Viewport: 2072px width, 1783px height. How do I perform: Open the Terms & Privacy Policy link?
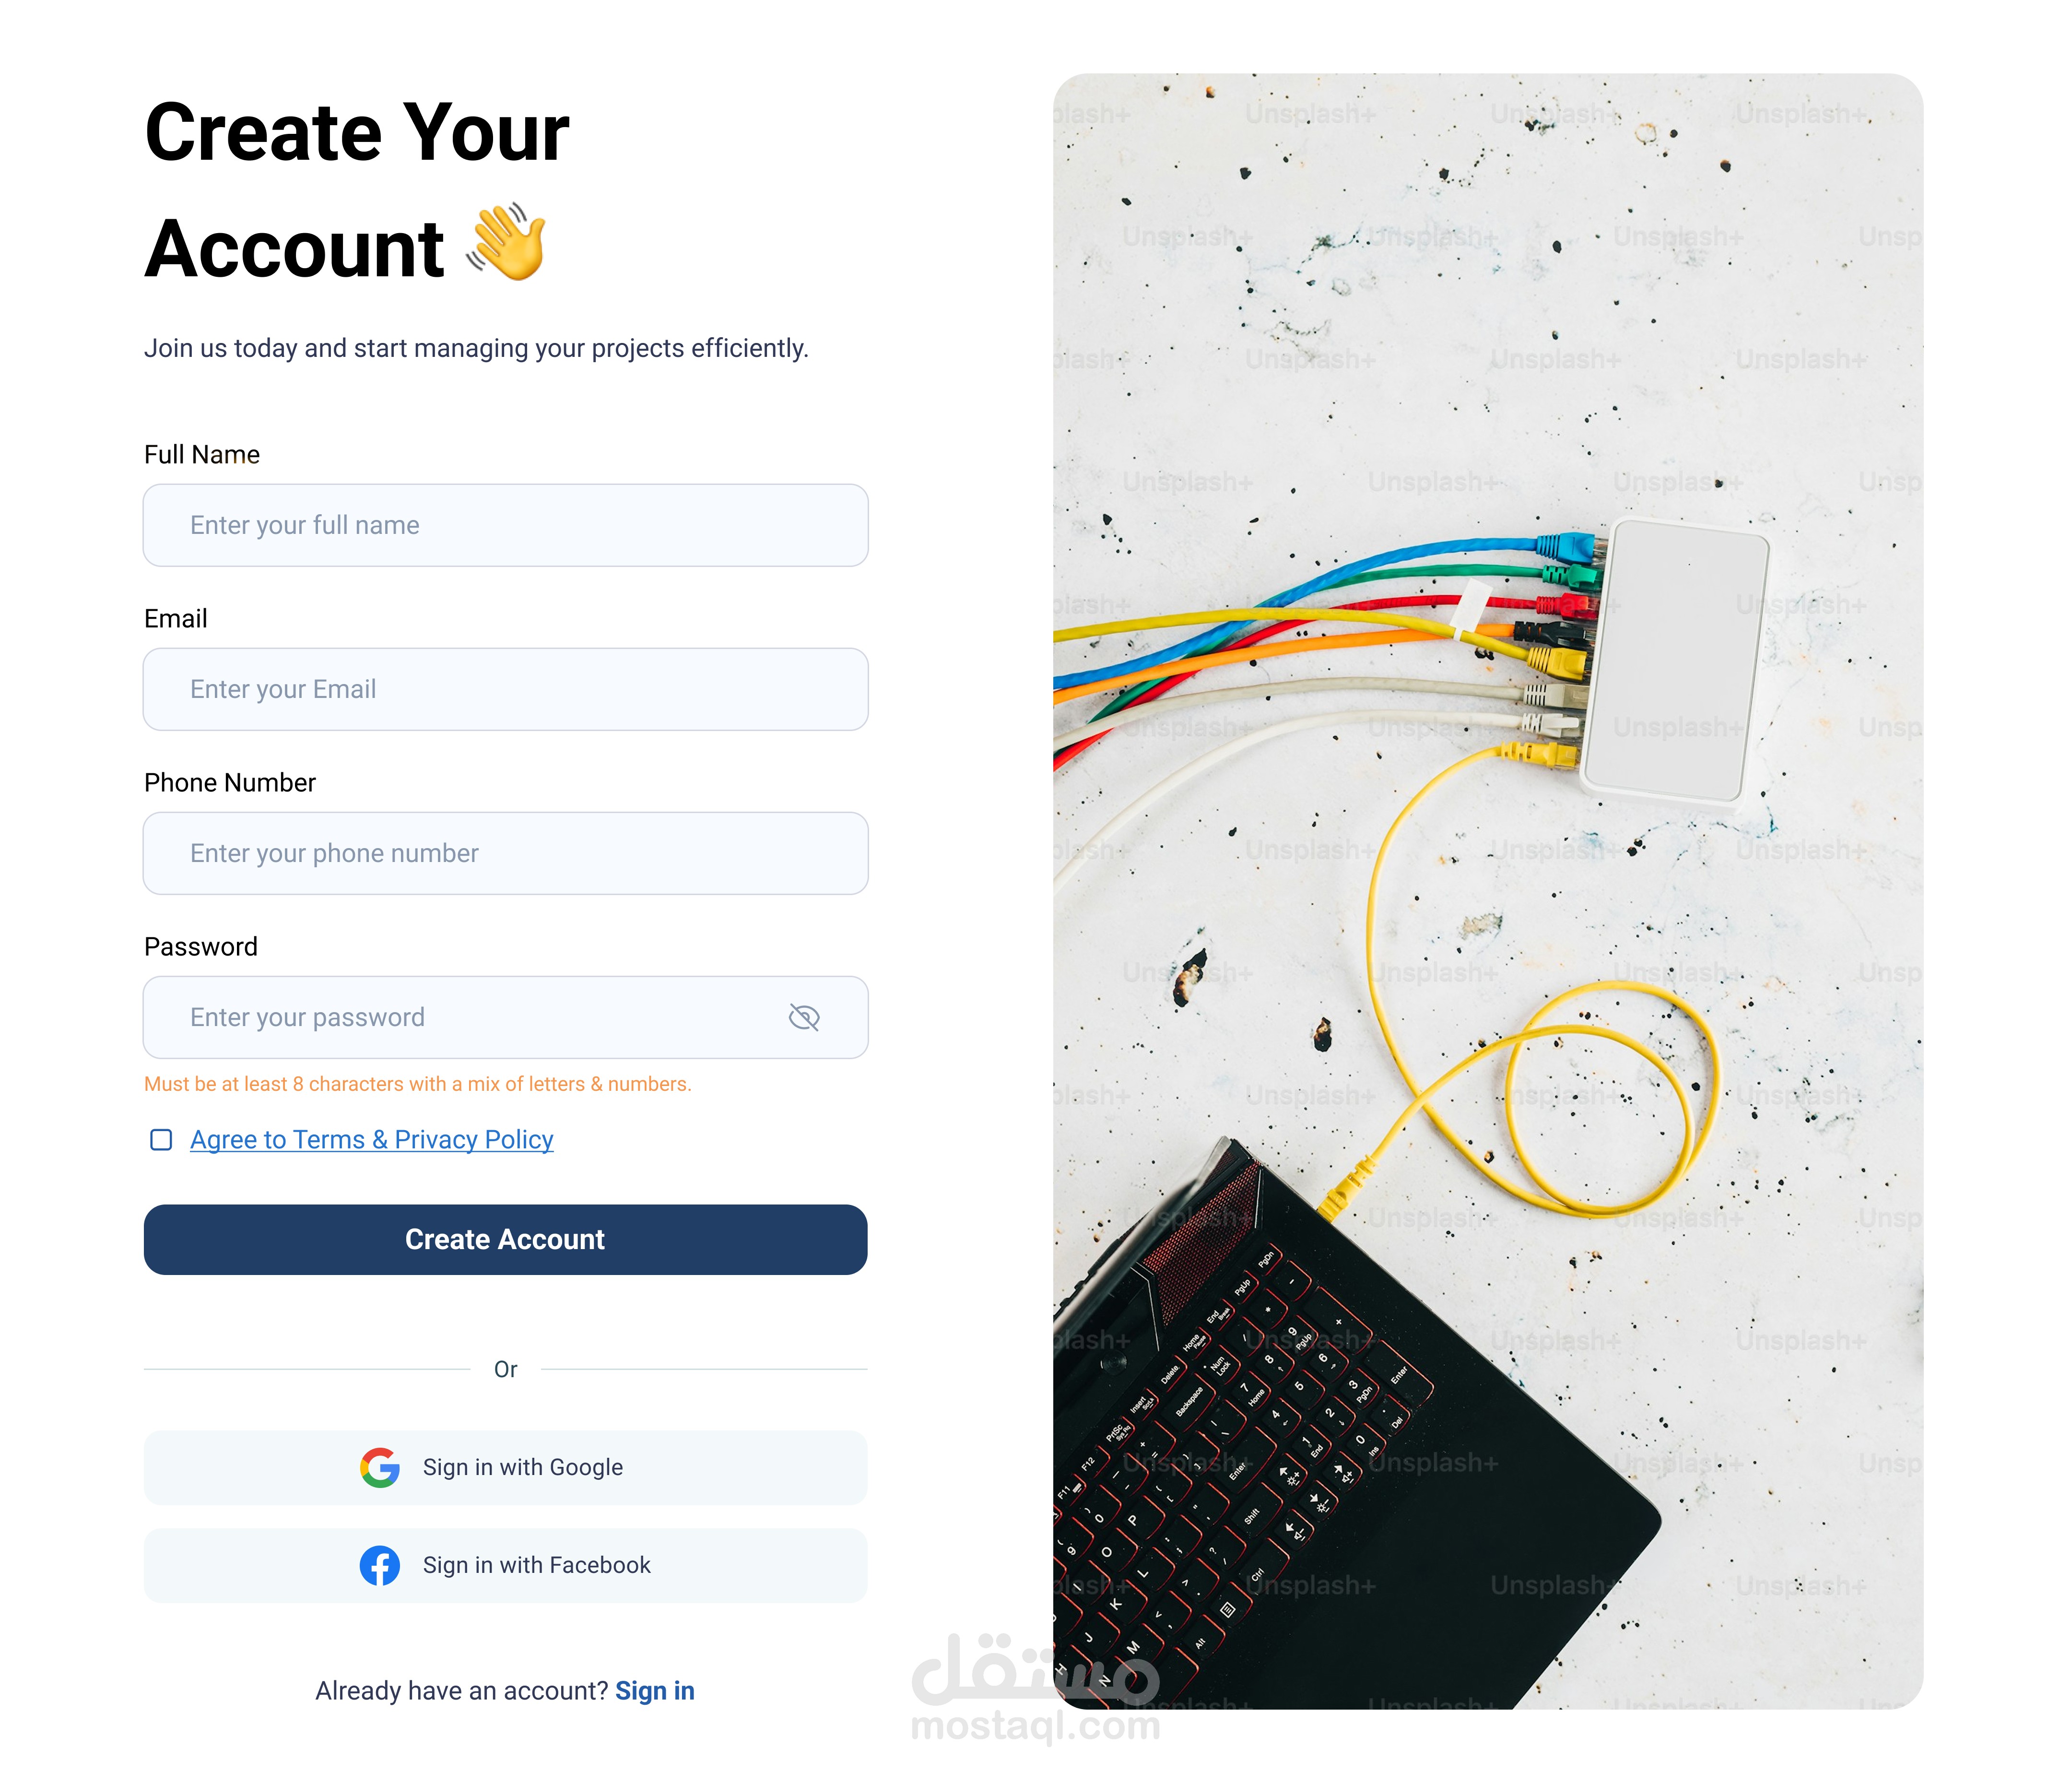(372, 1140)
